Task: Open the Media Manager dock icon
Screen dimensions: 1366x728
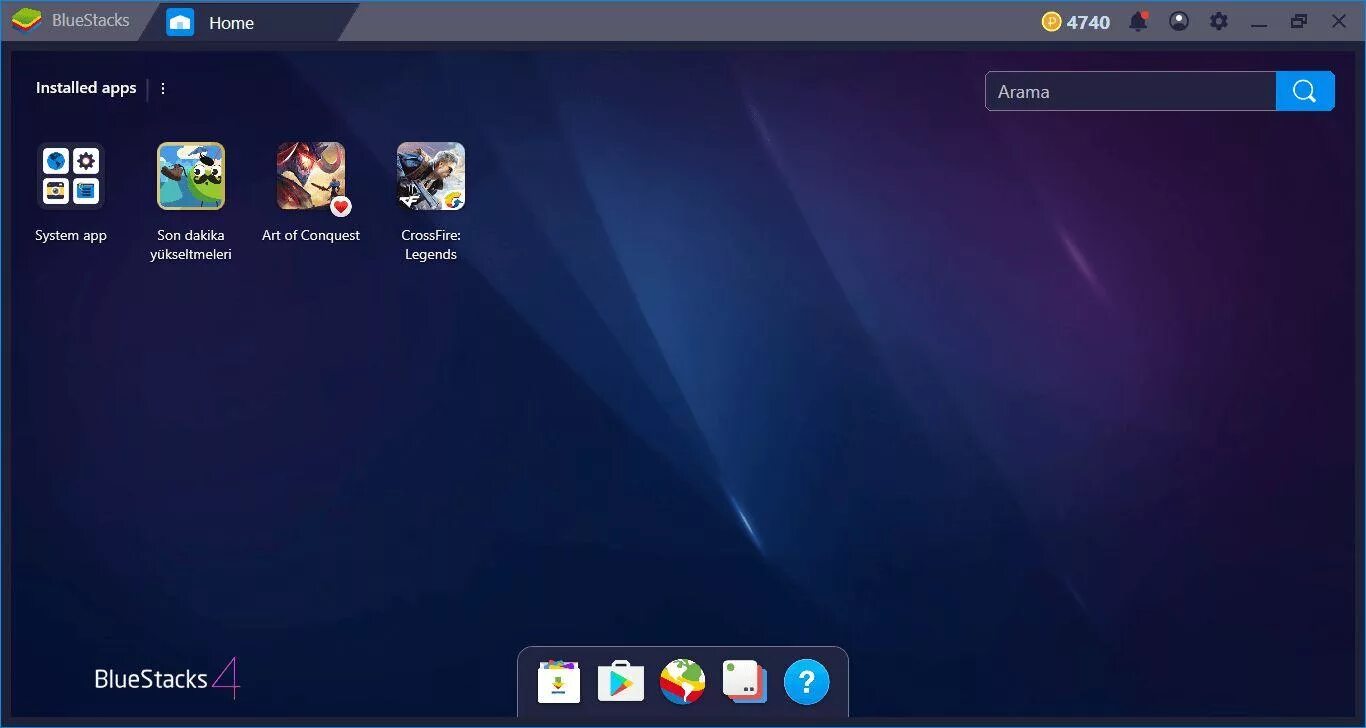Action: pos(744,681)
